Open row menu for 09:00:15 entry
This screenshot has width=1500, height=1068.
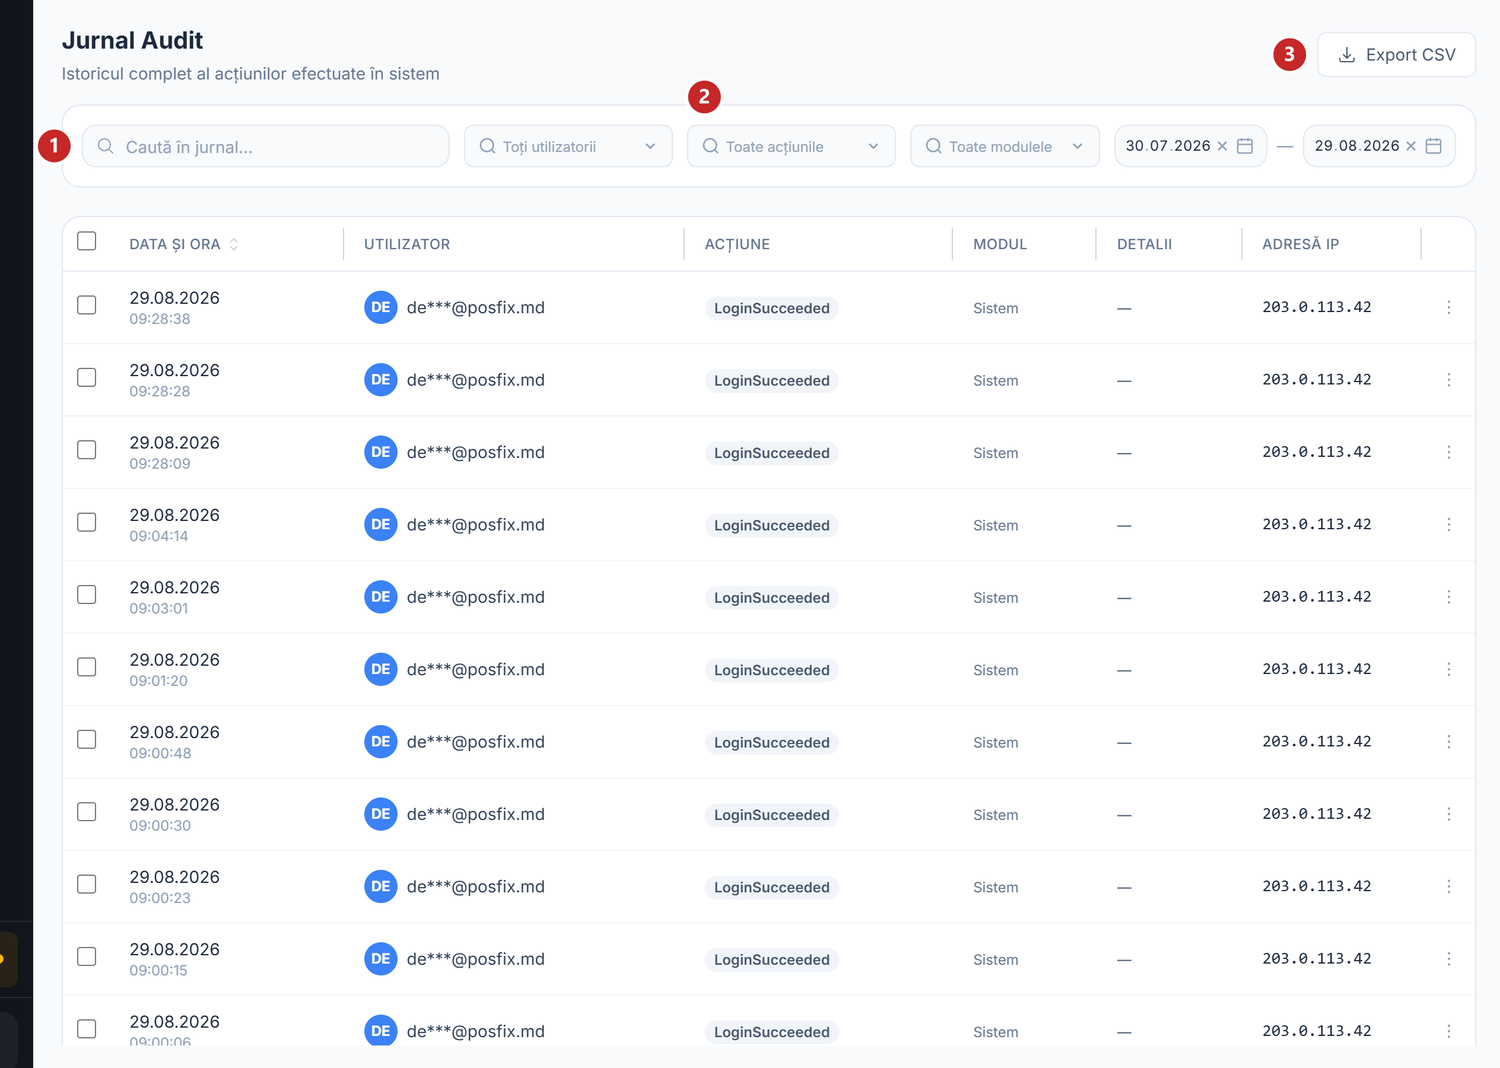point(1448,959)
